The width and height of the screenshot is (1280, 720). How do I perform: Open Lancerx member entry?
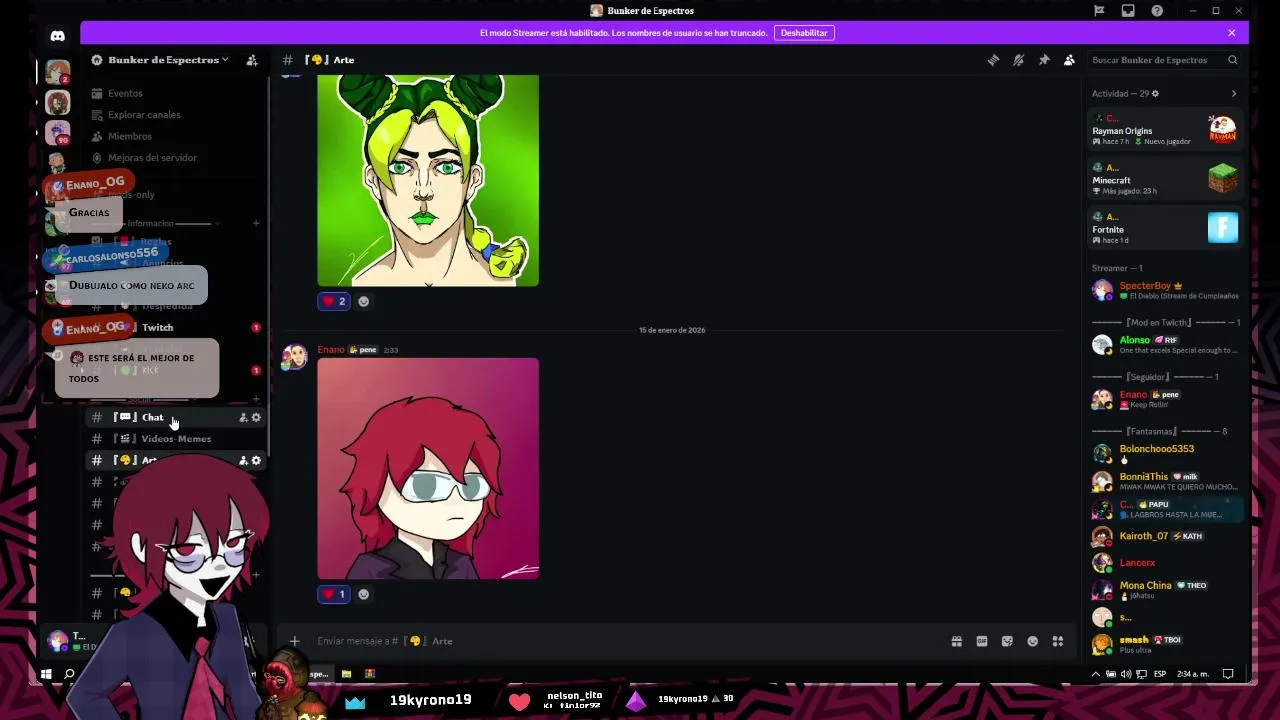pyautogui.click(x=1165, y=563)
